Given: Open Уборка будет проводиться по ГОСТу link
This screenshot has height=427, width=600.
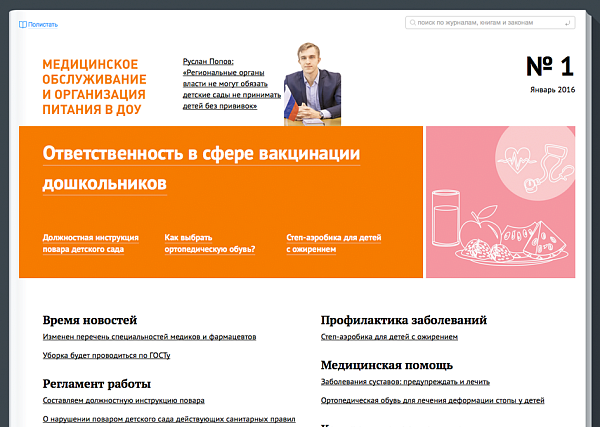Looking at the screenshot, I should tap(106, 355).
